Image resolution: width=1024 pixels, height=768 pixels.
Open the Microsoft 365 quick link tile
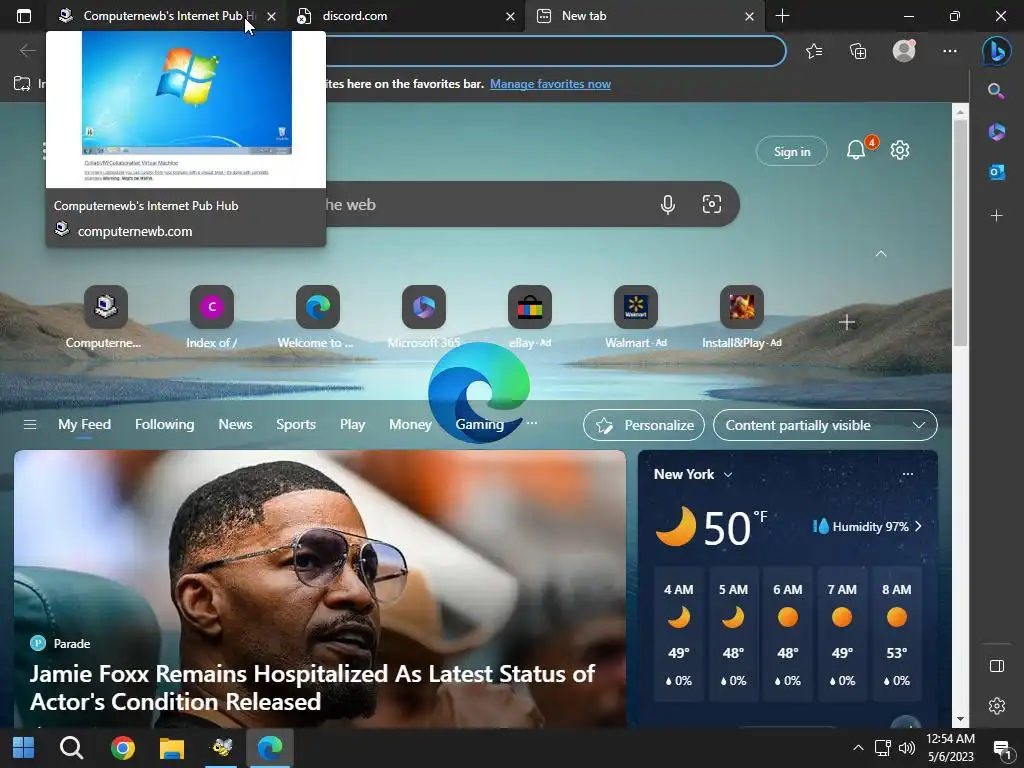pos(424,317)
